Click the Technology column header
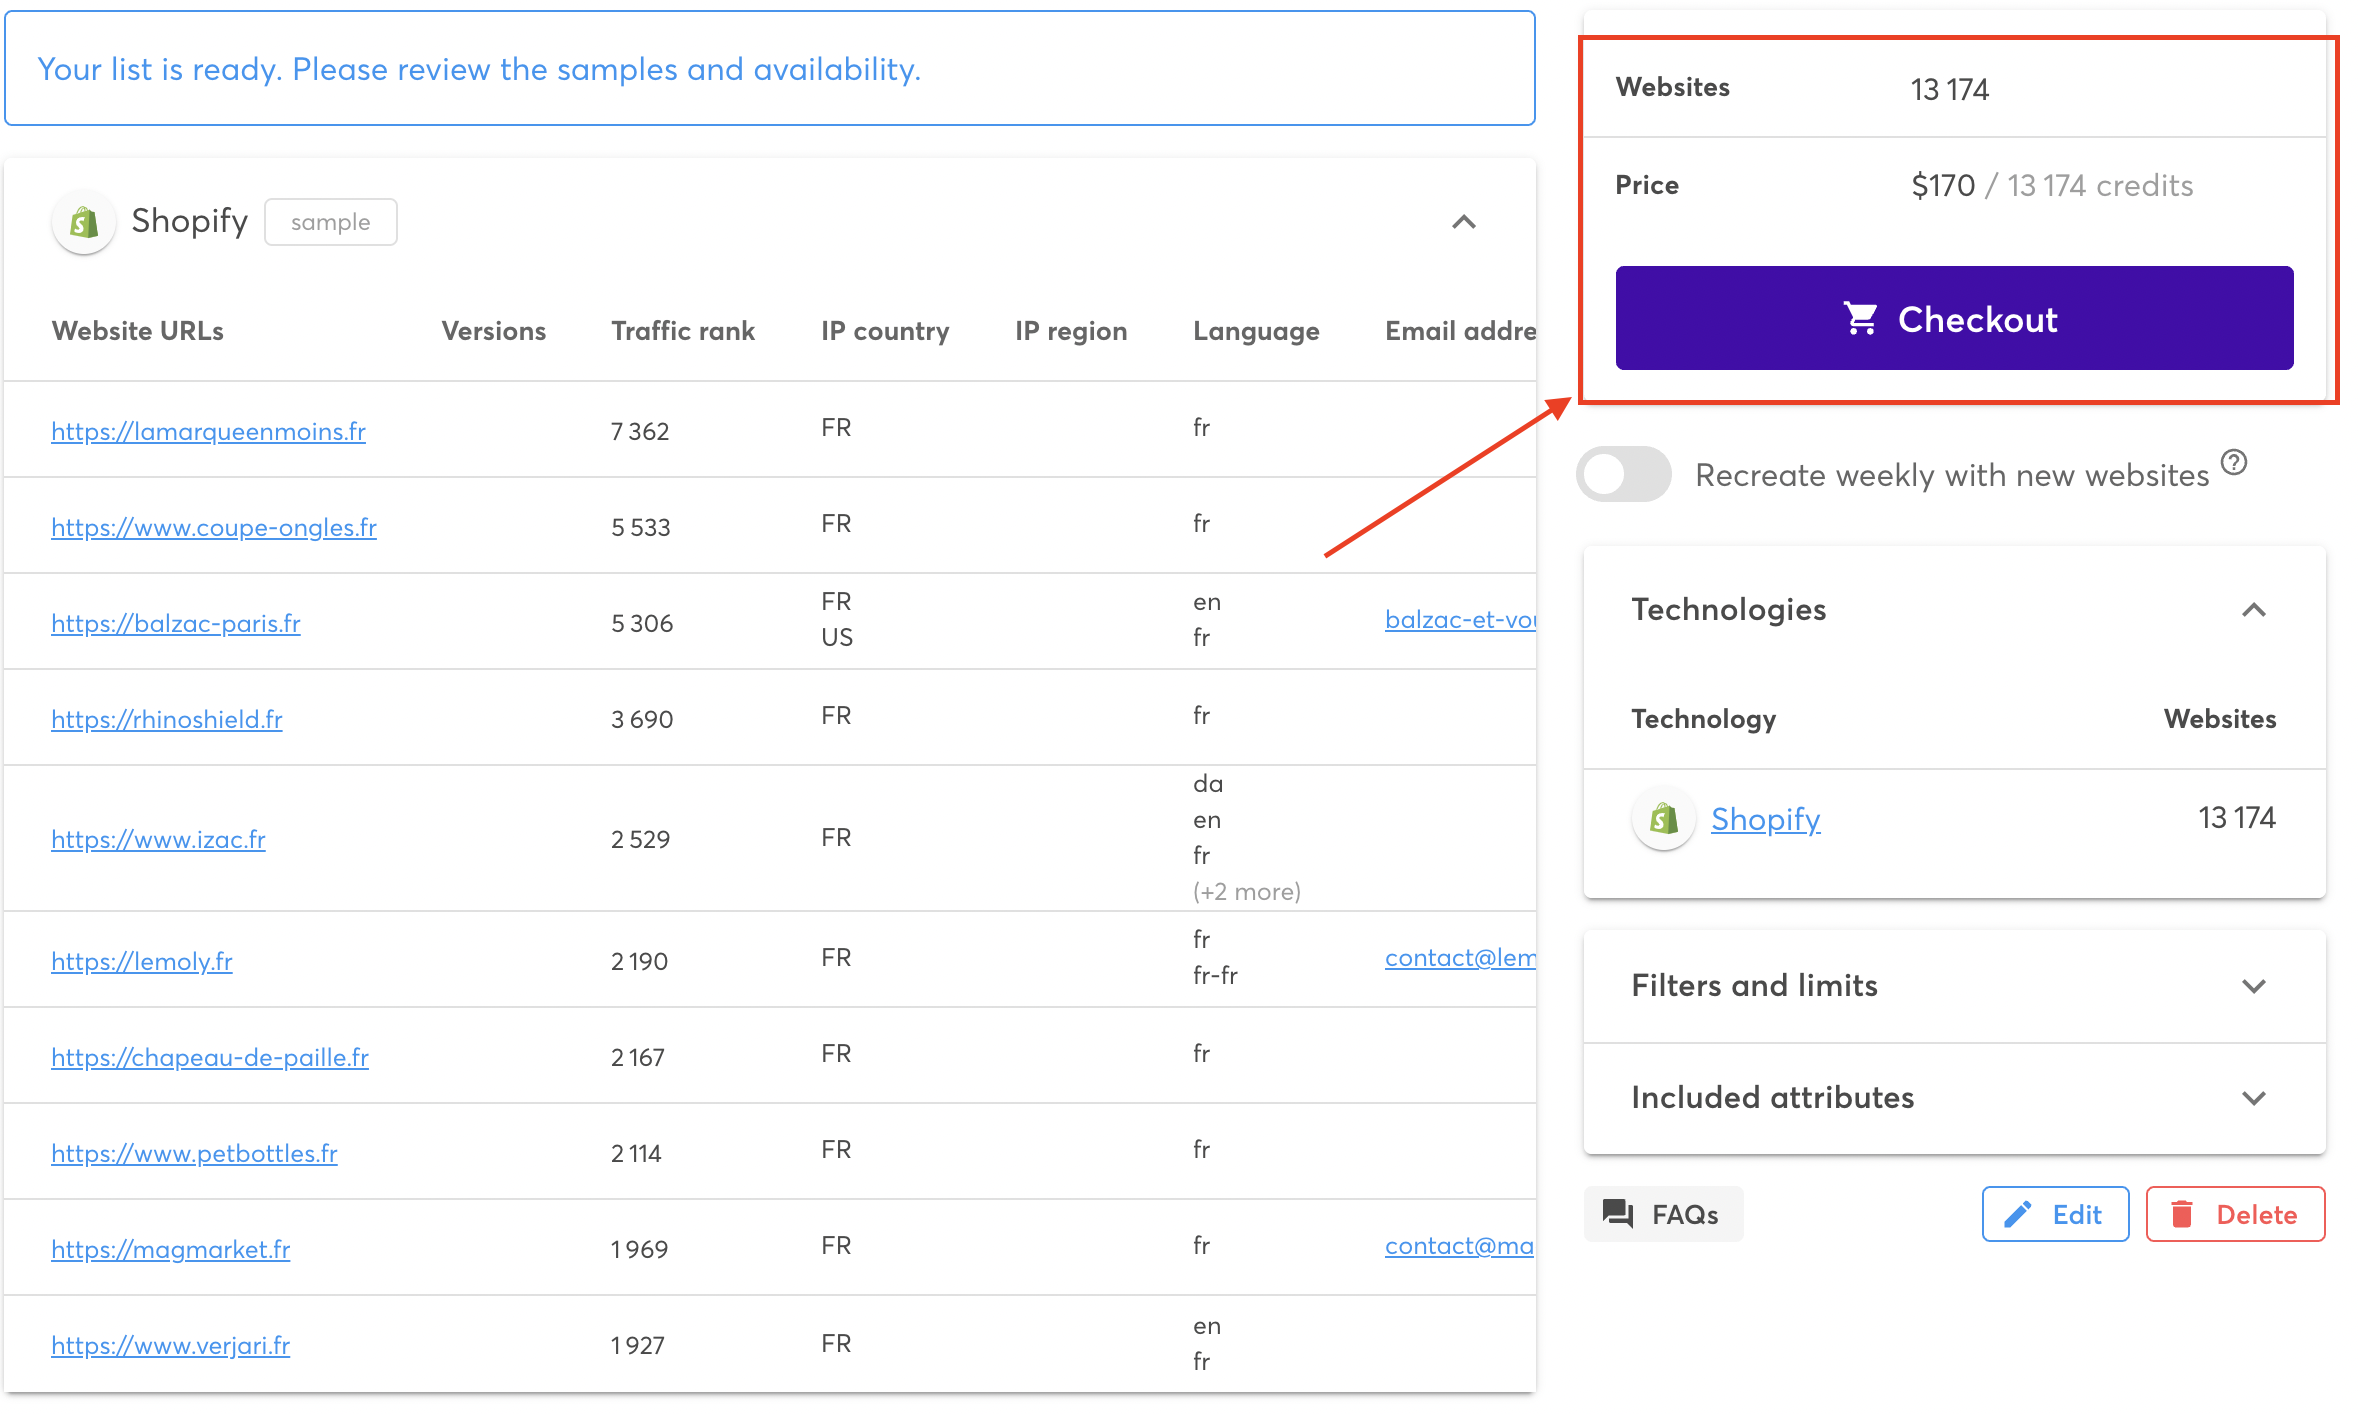 tap(1704, 719)
